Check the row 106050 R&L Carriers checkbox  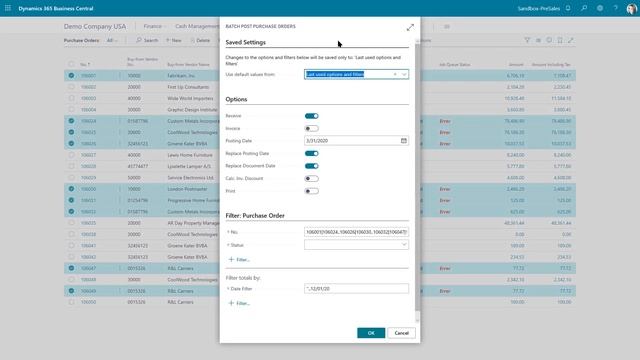point(71,302)
